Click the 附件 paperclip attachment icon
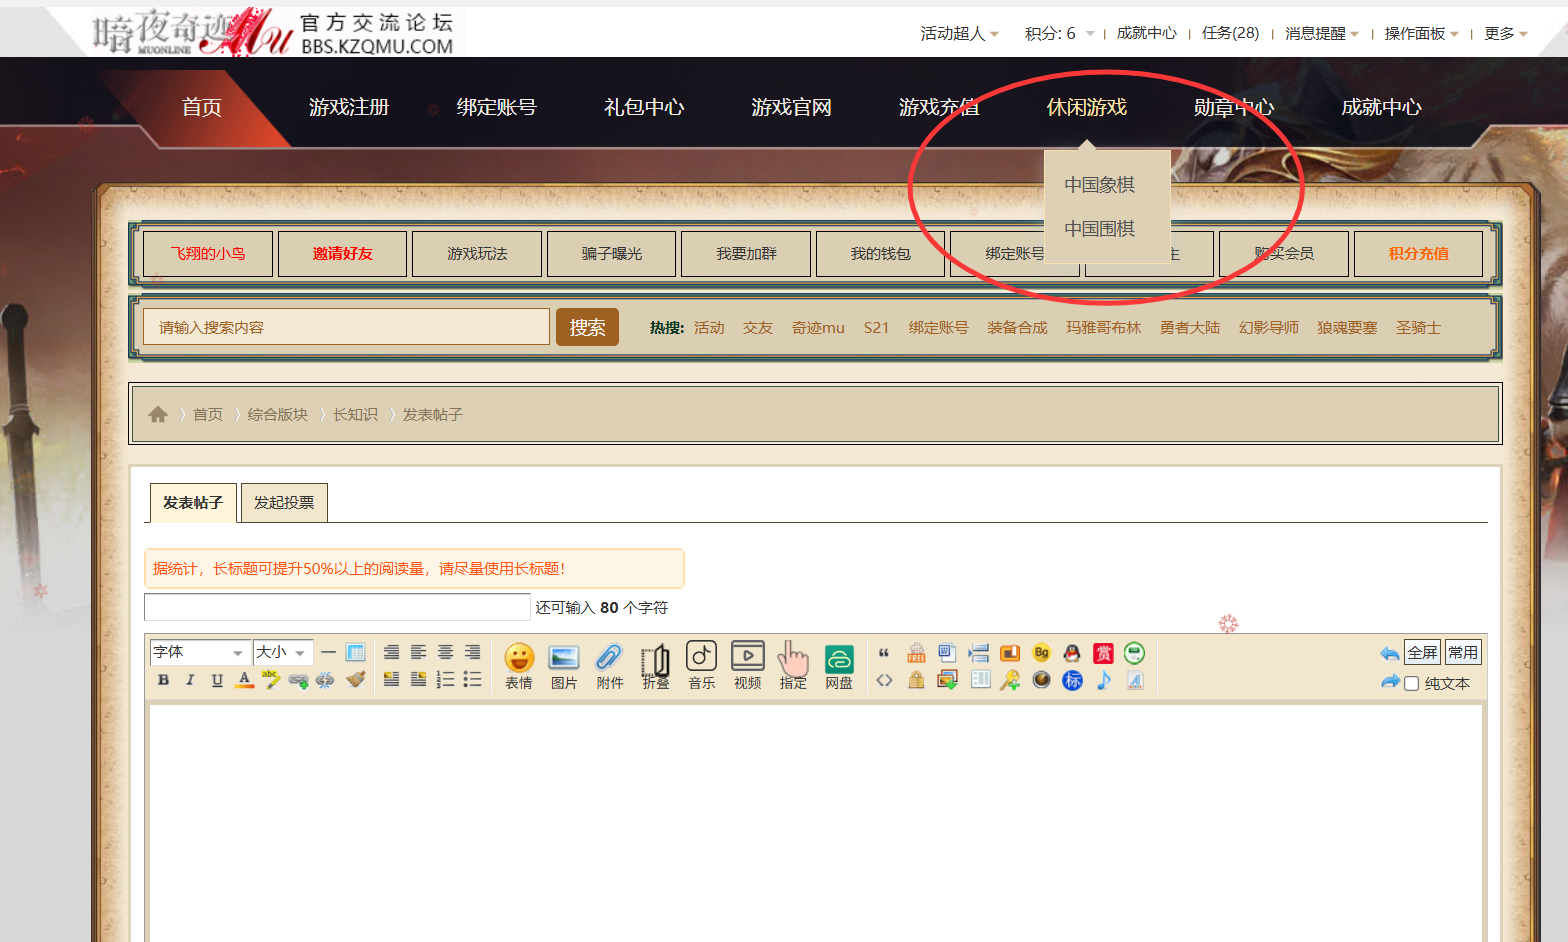The width and height of the screenshot is (1568, 942). click(610, 666)
